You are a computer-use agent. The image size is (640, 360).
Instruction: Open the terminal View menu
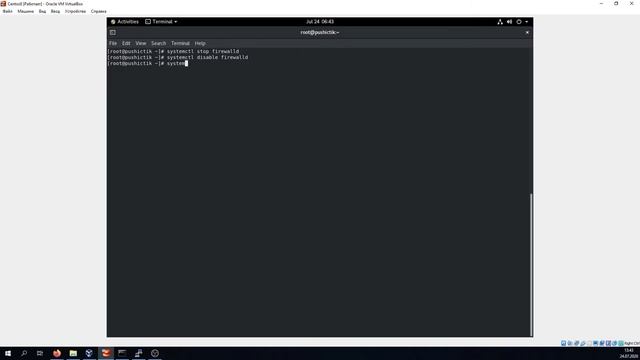(x=141, y=43)
